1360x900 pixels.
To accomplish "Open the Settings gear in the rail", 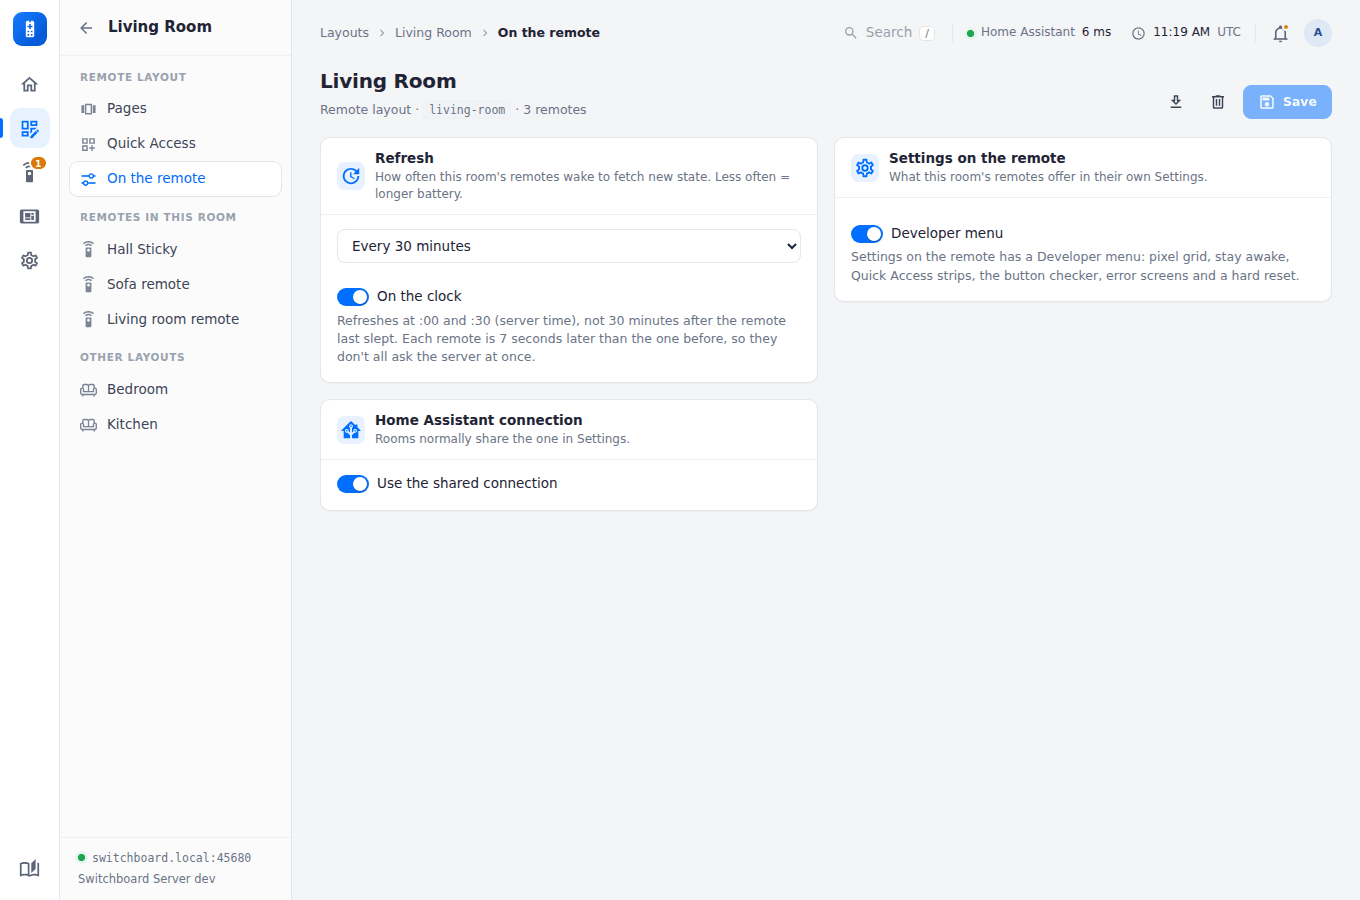I will (x=30, y=260).
